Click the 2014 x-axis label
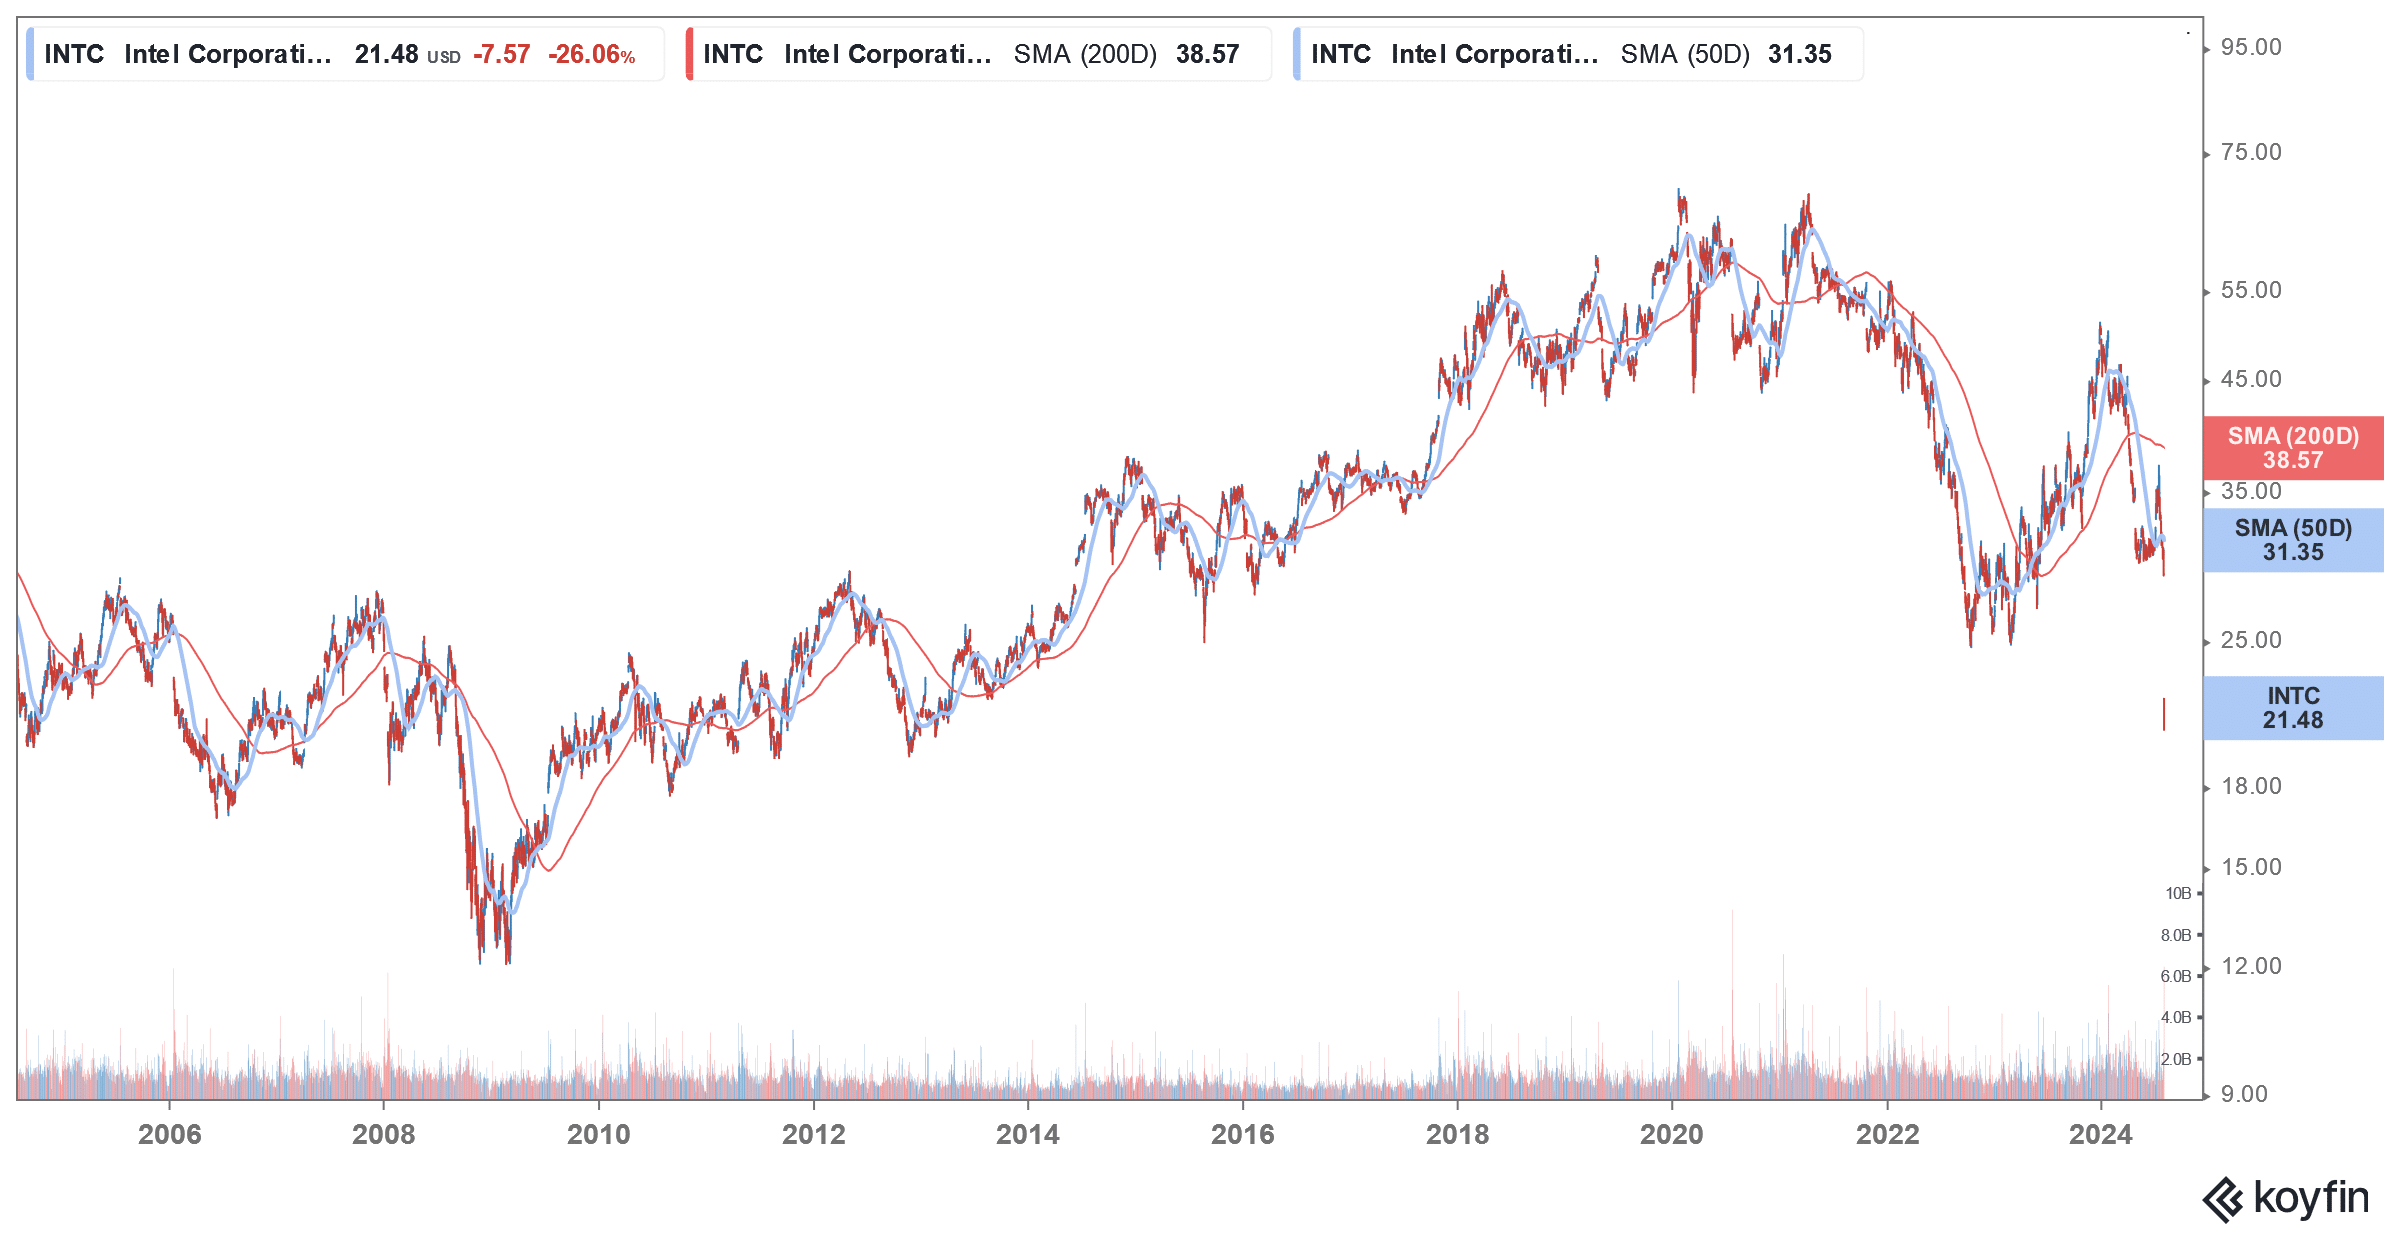2400x1240 pixels. click(1028, 1134)
